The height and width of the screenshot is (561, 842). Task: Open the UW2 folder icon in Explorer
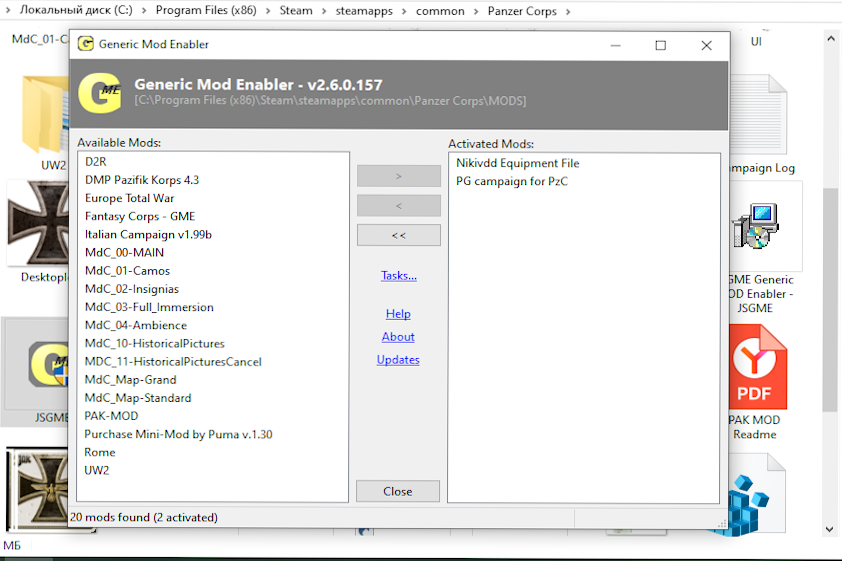[x=46, y=115]
